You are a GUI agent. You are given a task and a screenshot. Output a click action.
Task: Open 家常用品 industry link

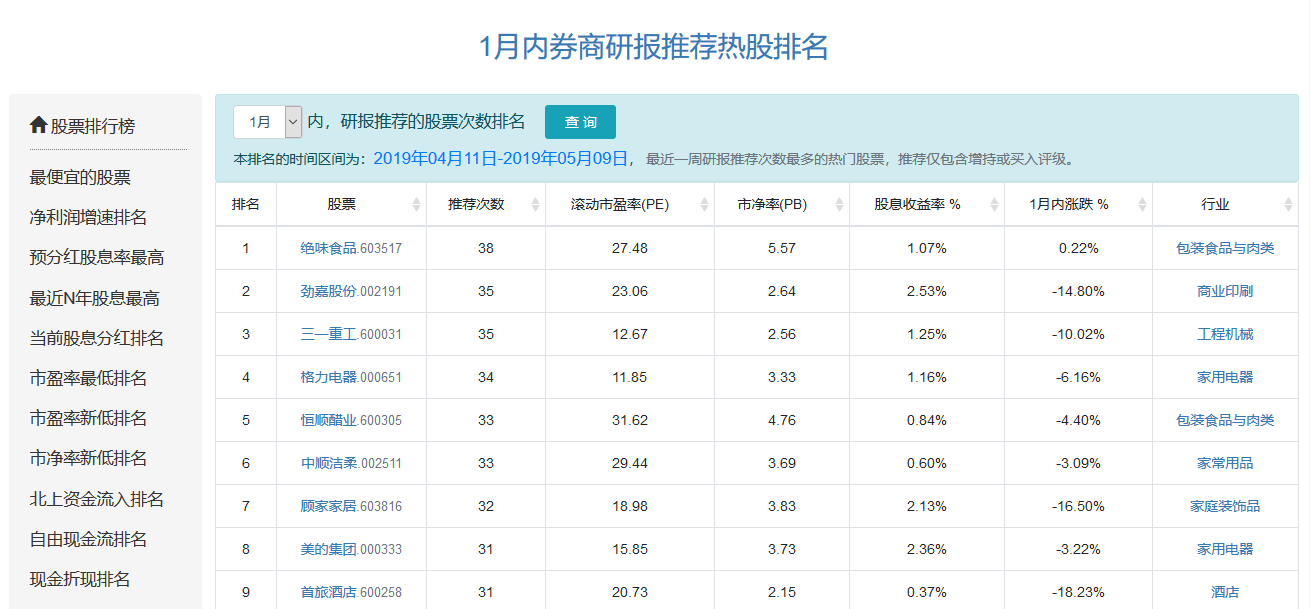click(x=1225, y=463)
